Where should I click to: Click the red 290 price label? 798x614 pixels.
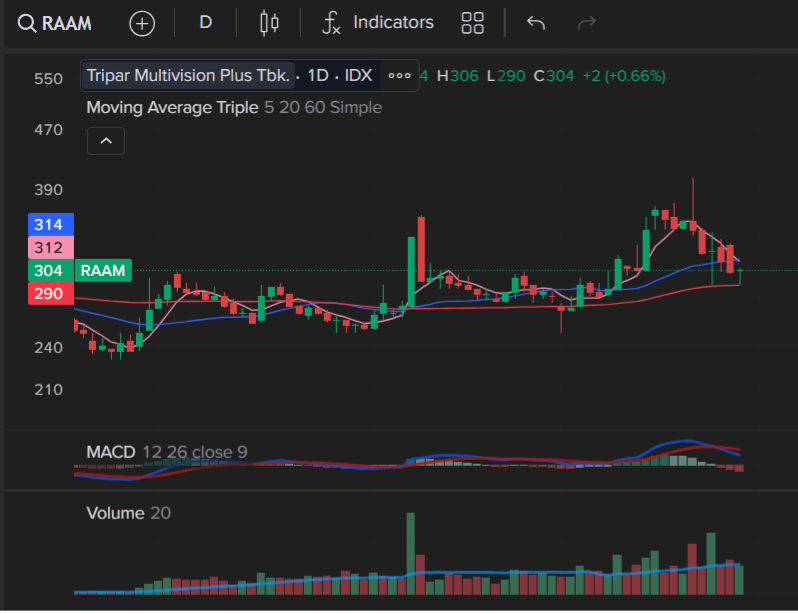[x=51, y=294]
